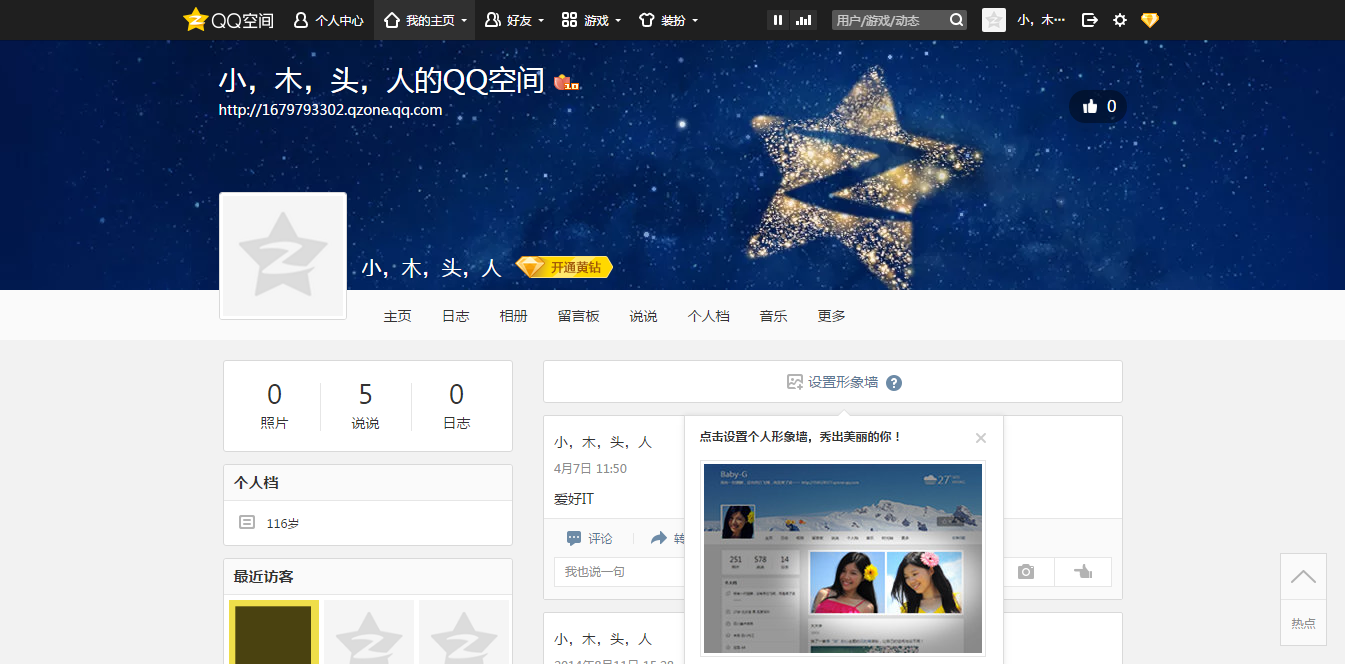Click the post author name above 4月7日
1345x664 pixels.
click(603, 442)
